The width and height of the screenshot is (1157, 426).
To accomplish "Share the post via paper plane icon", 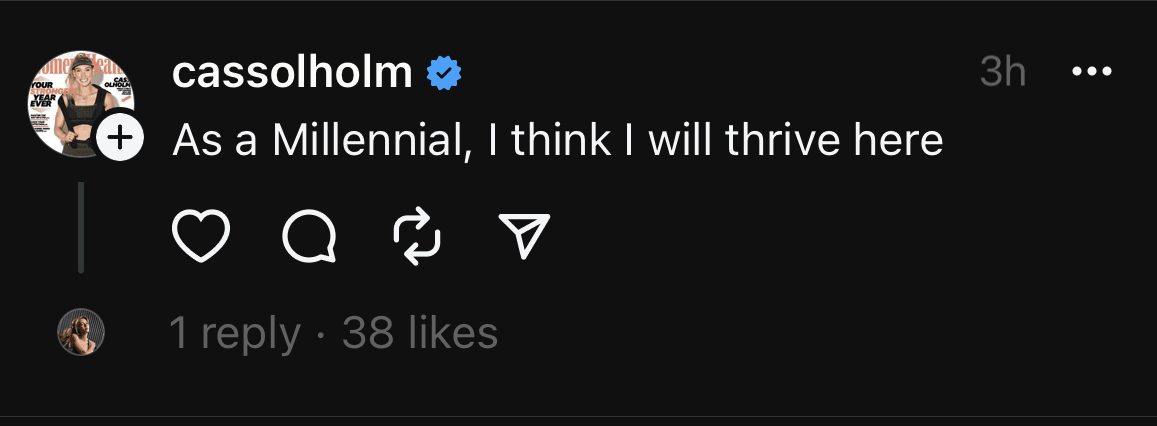I will [x=524, y=236].
